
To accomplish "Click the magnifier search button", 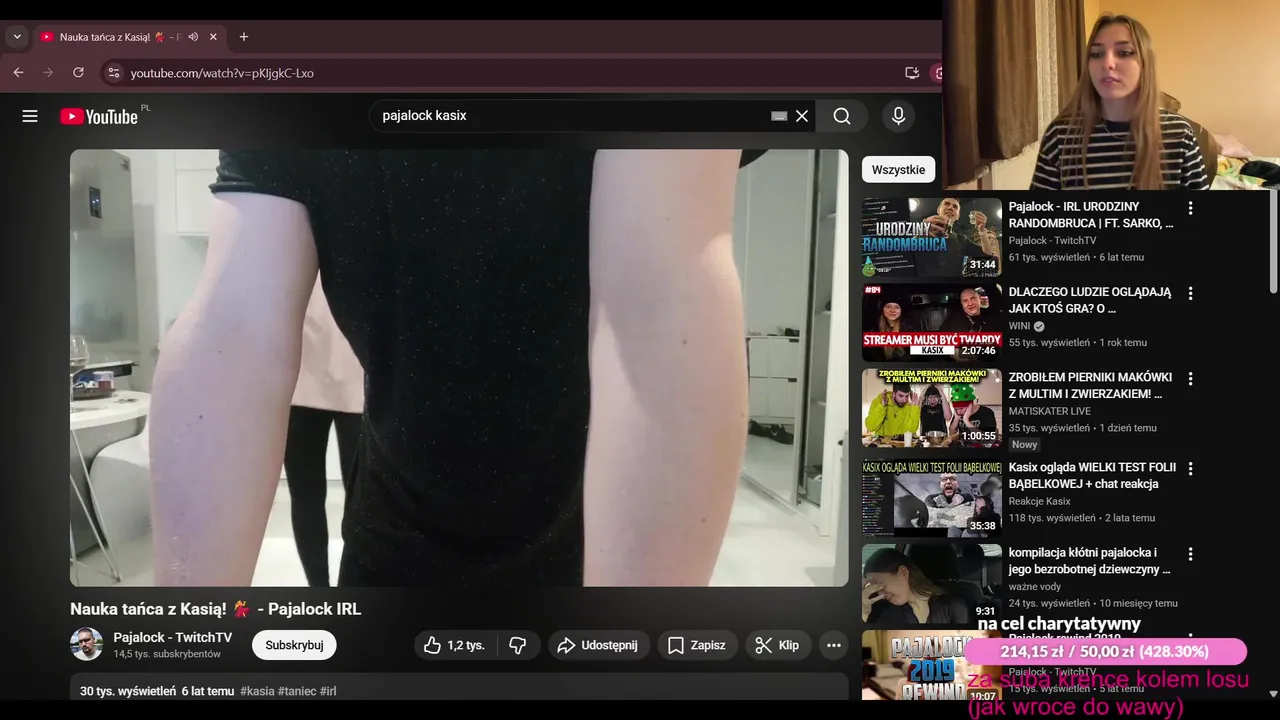I will (x=842, y=116).
